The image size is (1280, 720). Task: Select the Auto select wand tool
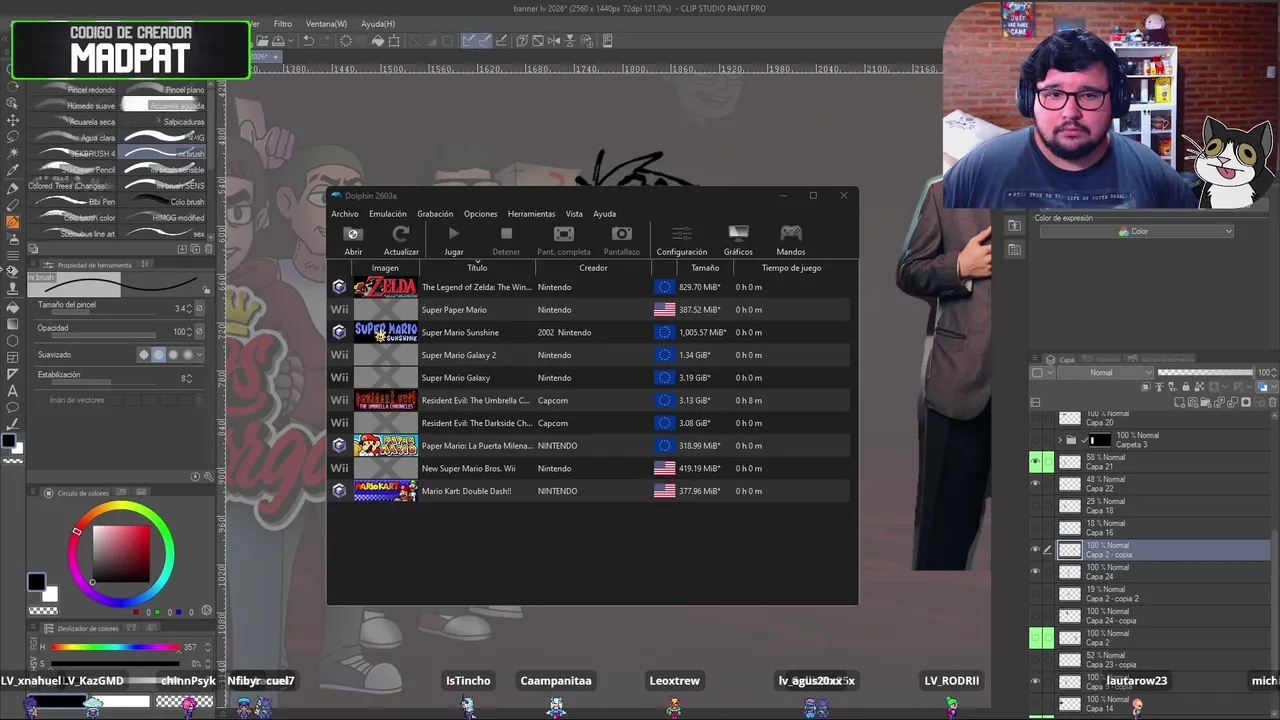click(x=13, y=153)
